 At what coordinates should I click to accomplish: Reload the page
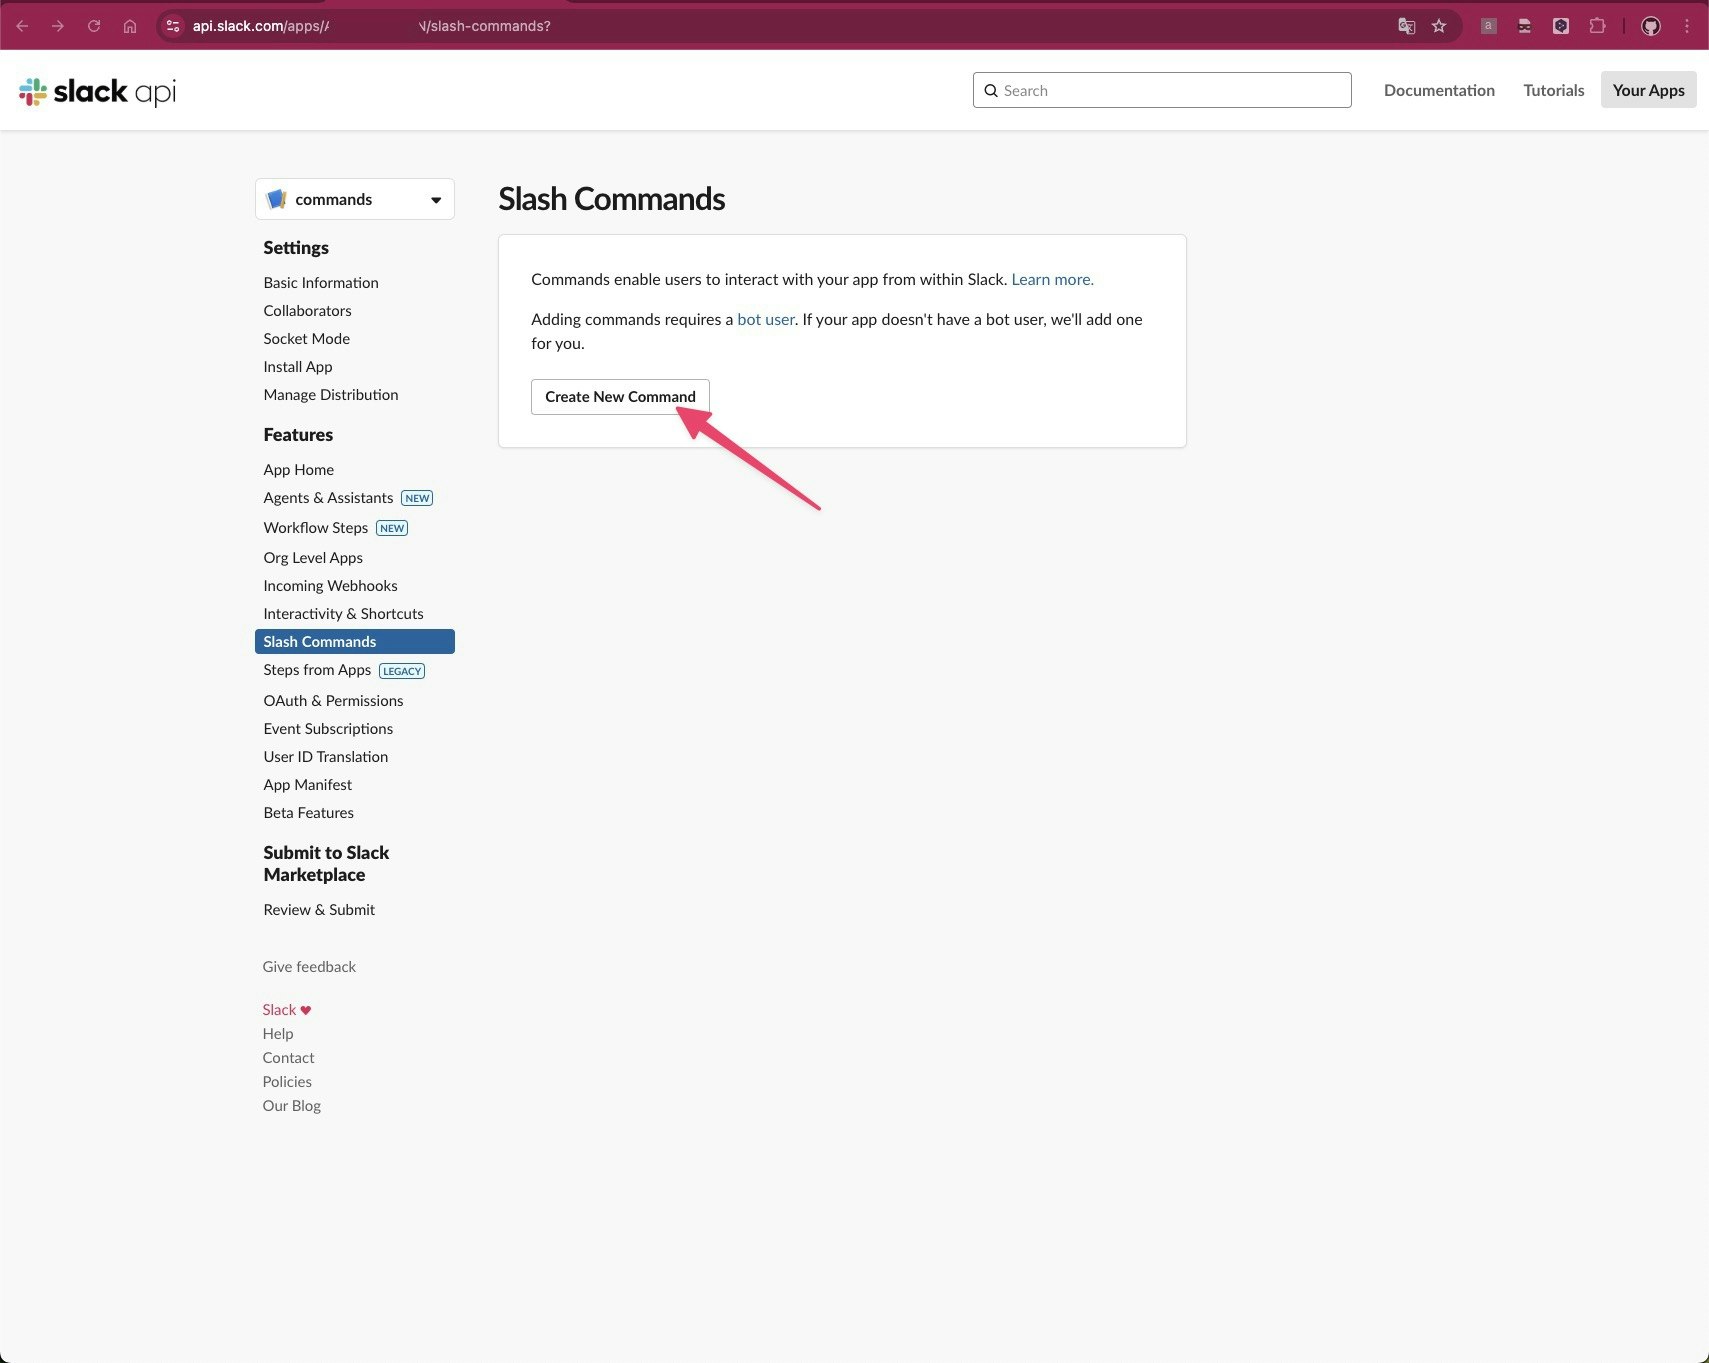(94, 26)
